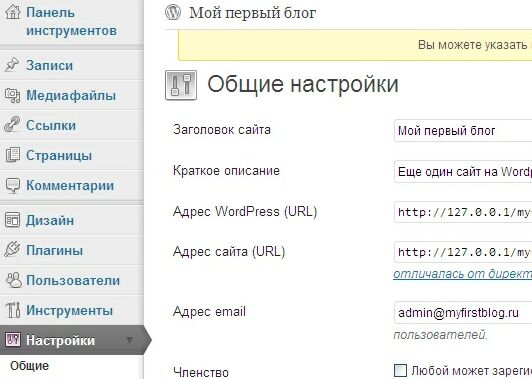Image resolution: width=532 pixels, height=379 pixels.
Task: Click the Адрес сайта (URL) input
Action: (x=463, y=252)
